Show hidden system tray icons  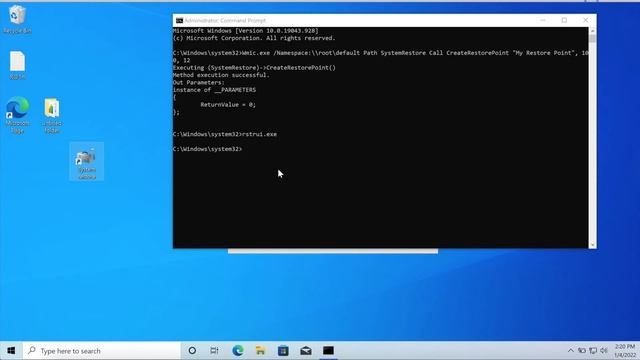pos(571,351)
